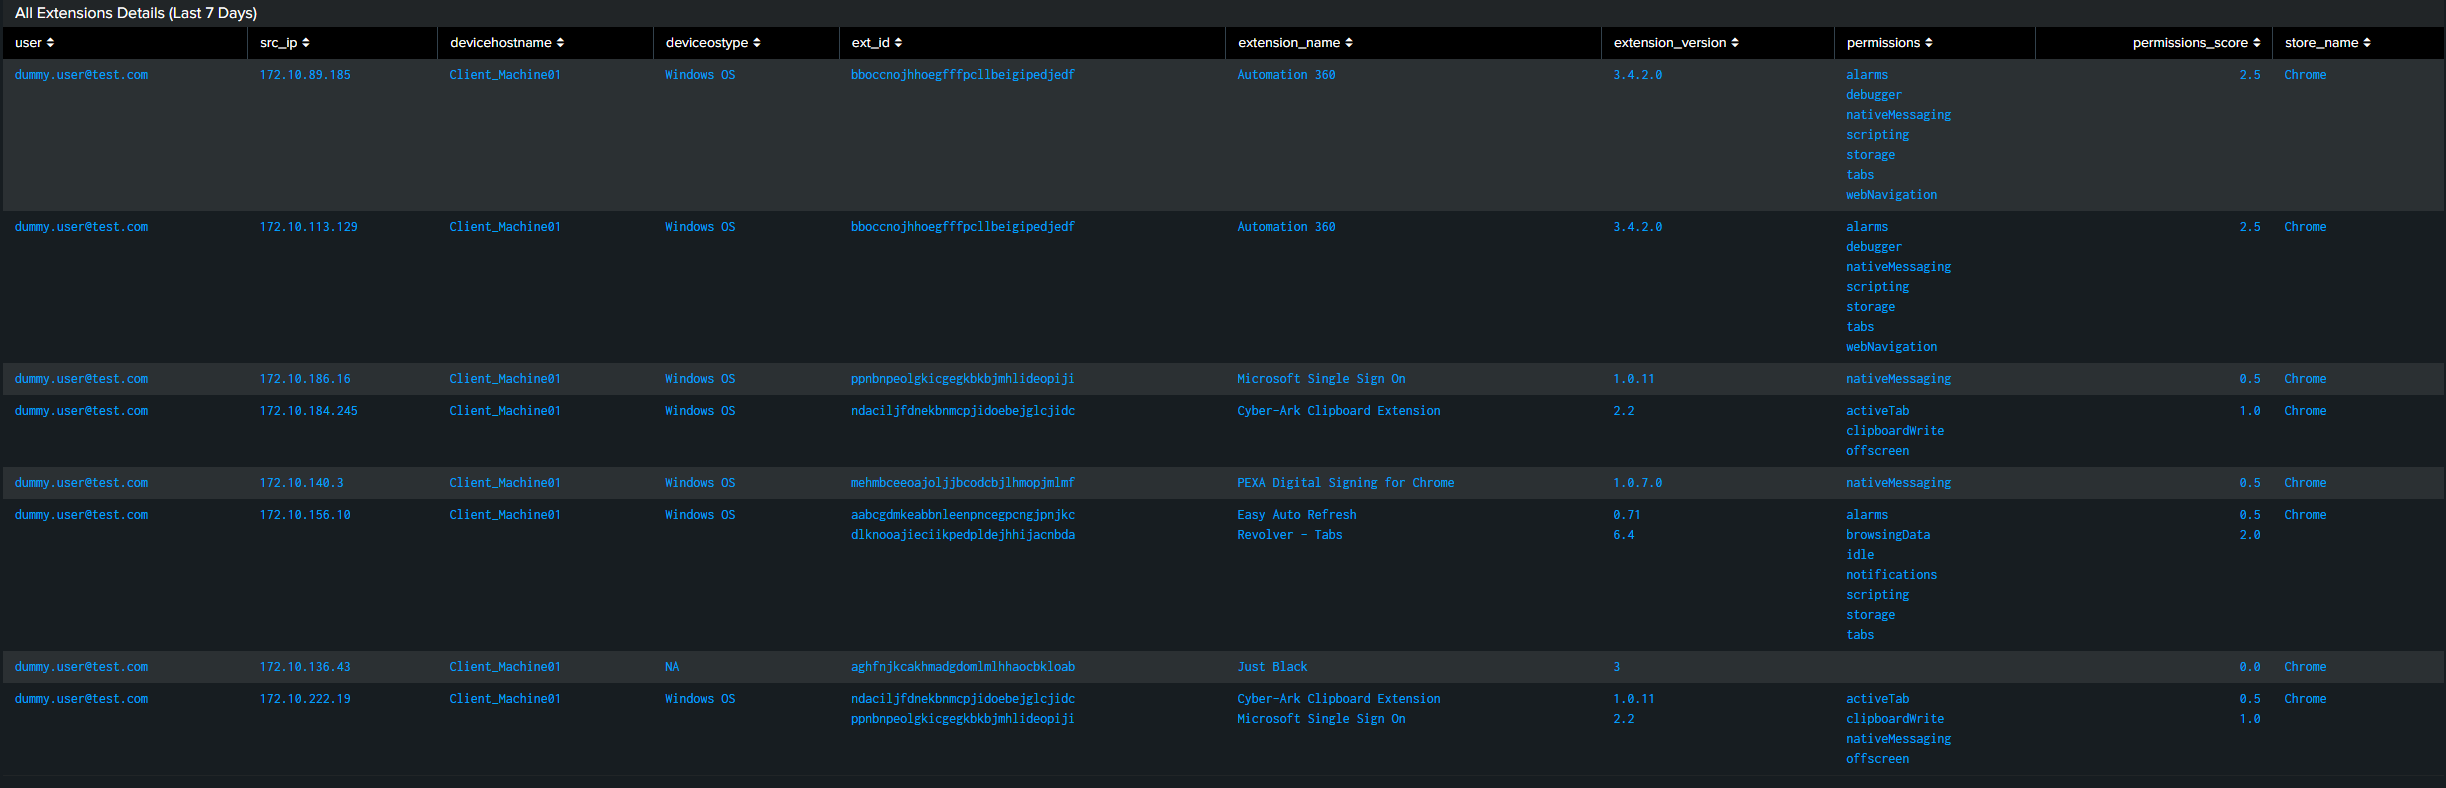Click Revolver - Tabs extension name

click(x=1290, y=535)
